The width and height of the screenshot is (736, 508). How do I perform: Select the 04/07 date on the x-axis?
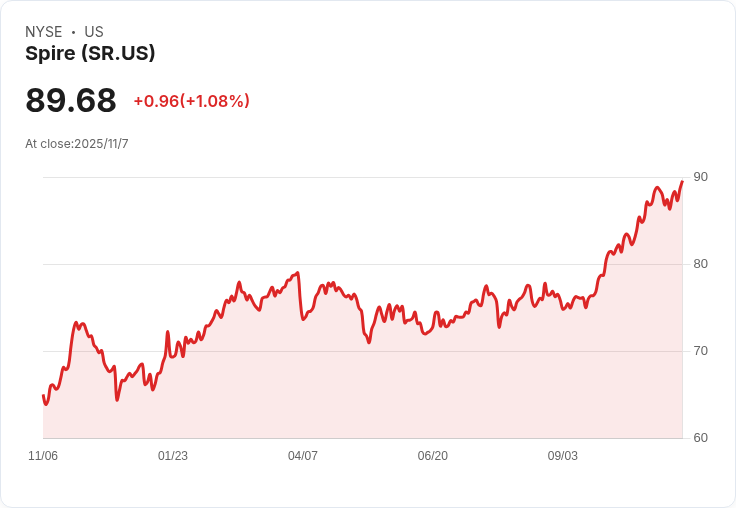[x=303, y=456]
